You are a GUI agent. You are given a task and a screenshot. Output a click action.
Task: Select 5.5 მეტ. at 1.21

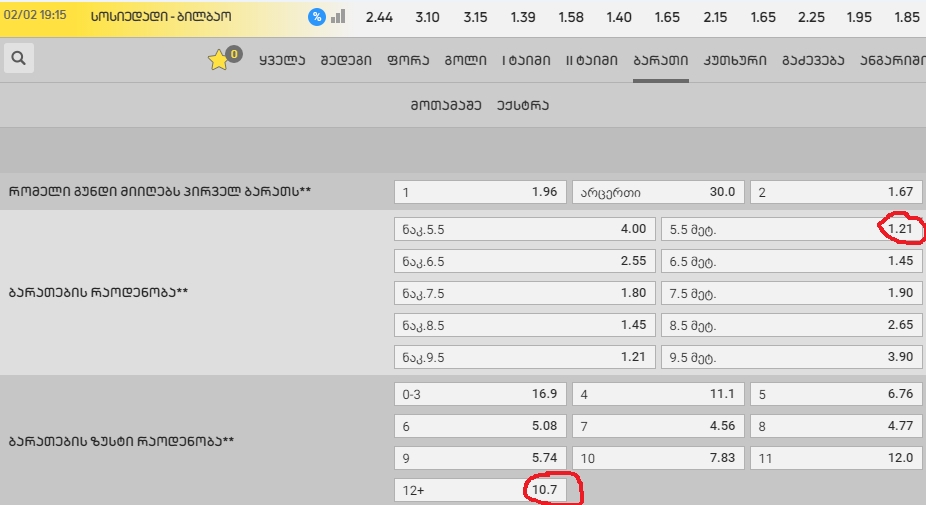point(791,229)
